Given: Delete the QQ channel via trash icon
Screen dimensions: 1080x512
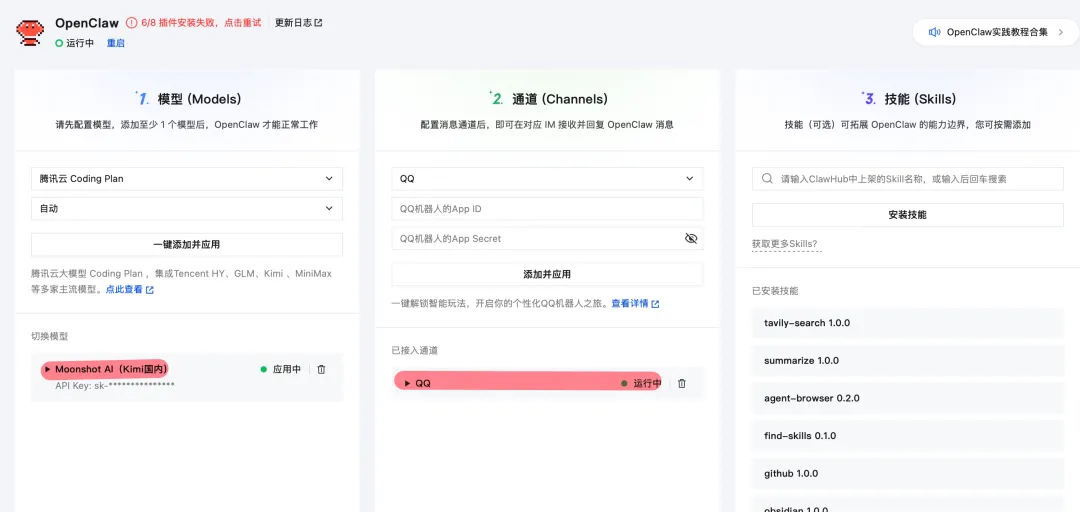Looking at the screenshot, I should pyautogui.click(x=682, y=383).
